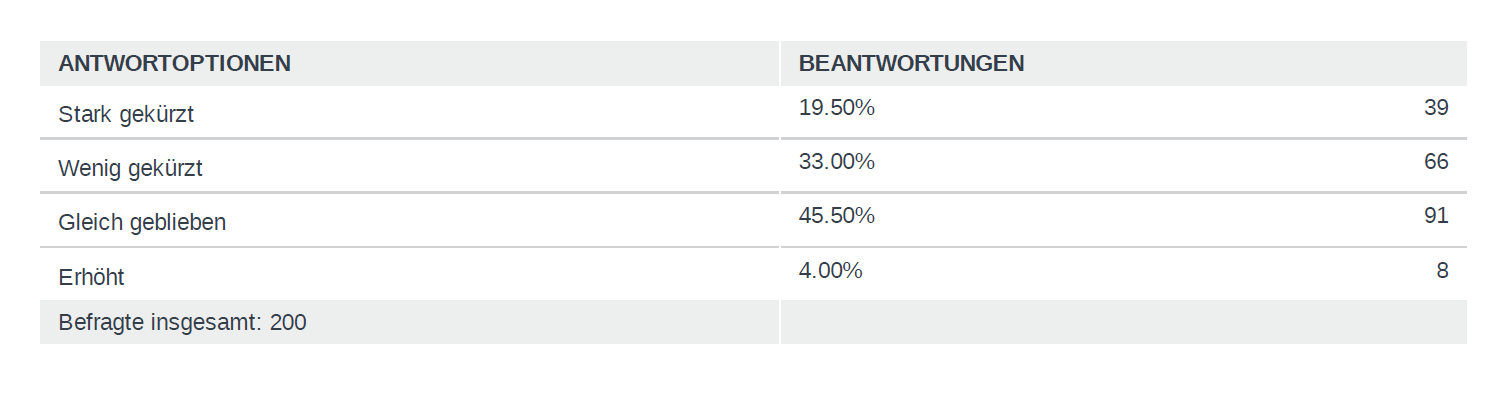Select the Wenig gekürzt row label

(131, 169)
